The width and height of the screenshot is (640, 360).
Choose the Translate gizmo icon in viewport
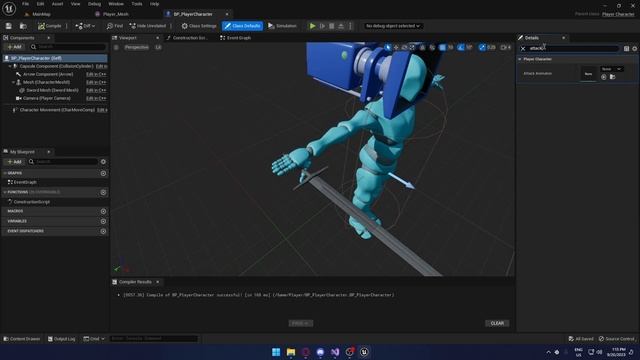396,47
